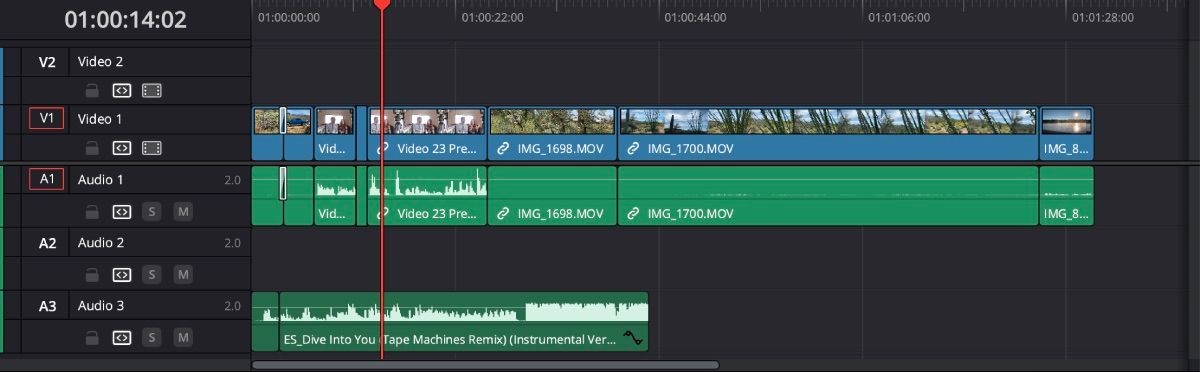Lock the Video 2 track
Viewport: 1200px width, 372px height.
click(92, 90)
